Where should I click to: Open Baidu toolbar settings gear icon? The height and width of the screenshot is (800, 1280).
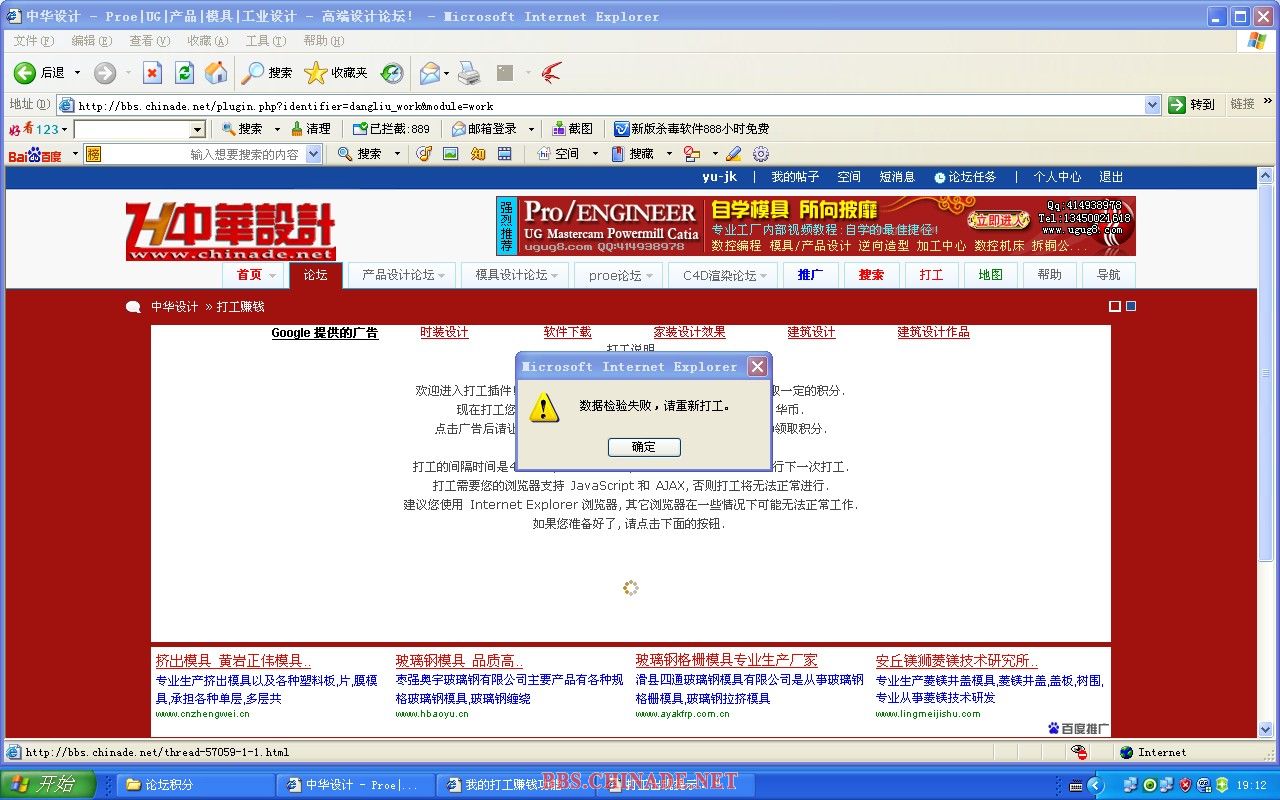761,154
